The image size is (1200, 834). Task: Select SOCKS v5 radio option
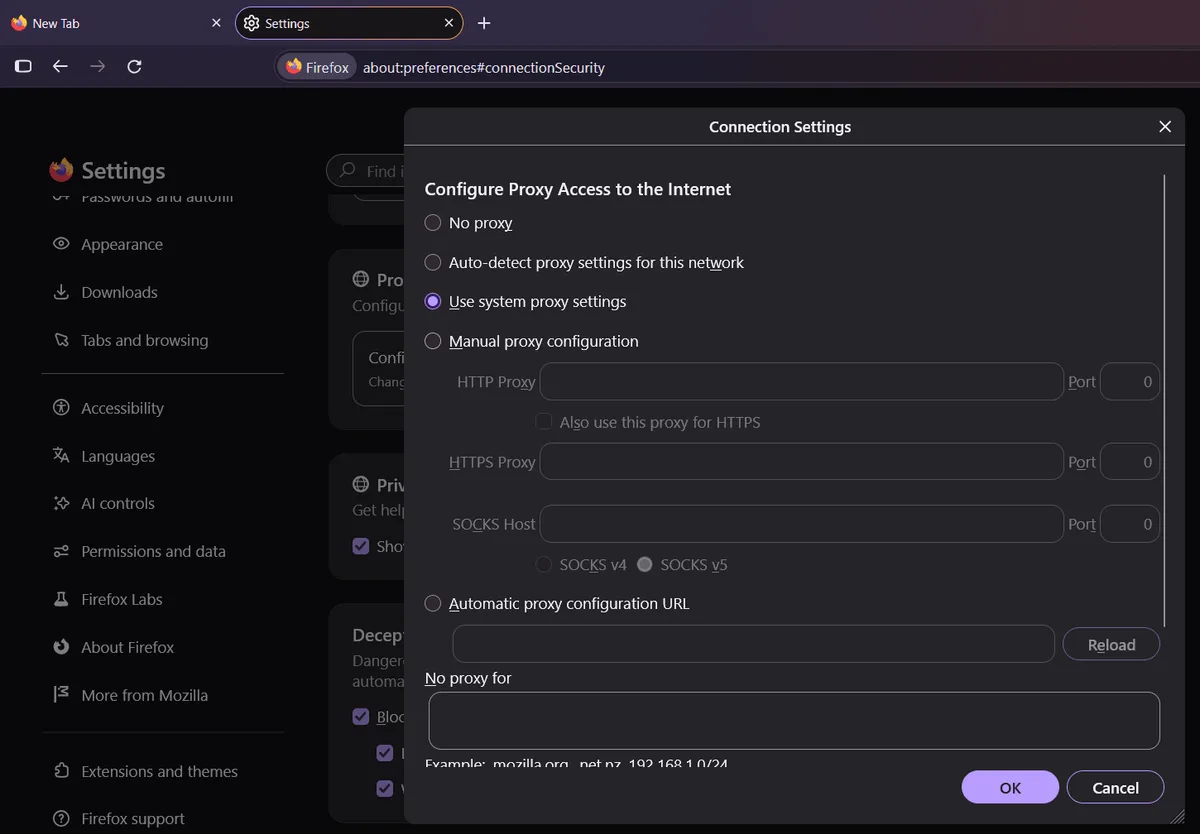pyautogui.click(x=645, y=565)
